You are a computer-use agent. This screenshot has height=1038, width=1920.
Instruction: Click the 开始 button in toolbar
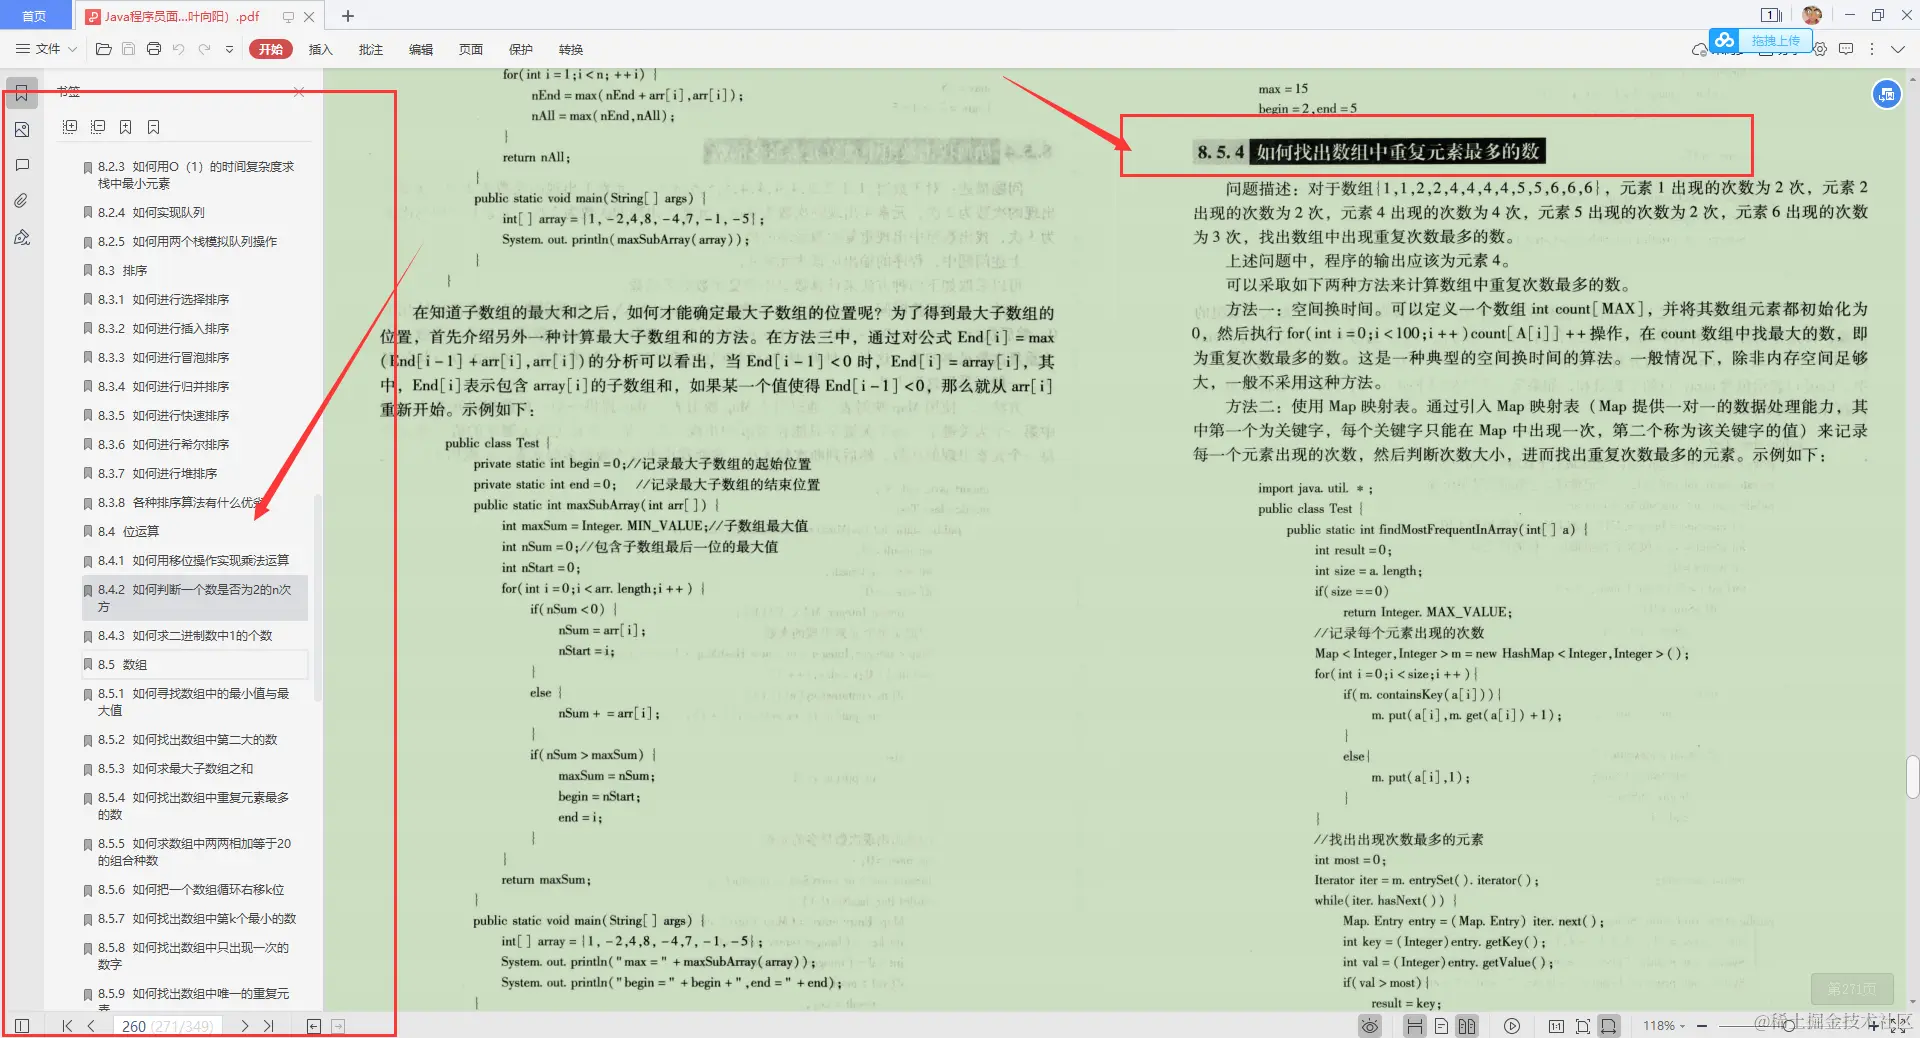(x=270, y=48)
